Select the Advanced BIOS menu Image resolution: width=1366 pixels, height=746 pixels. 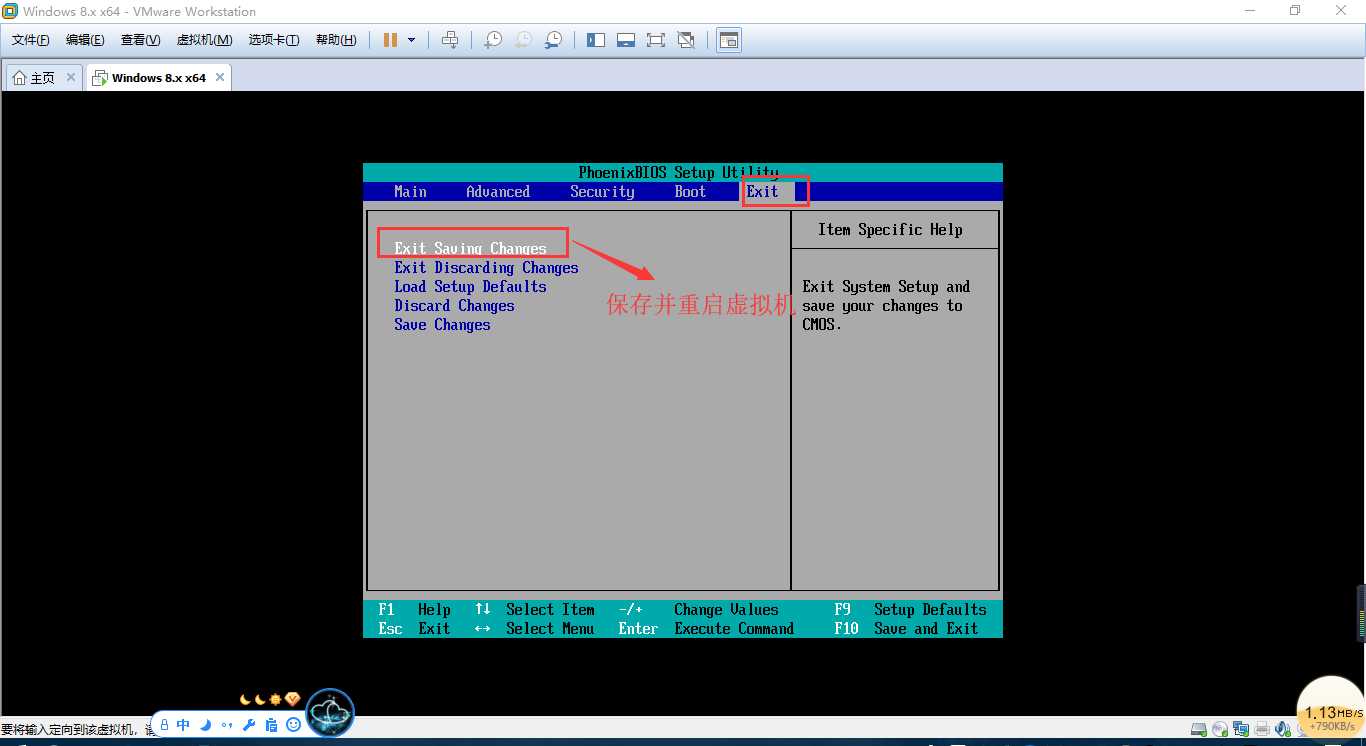pos(498,192)
